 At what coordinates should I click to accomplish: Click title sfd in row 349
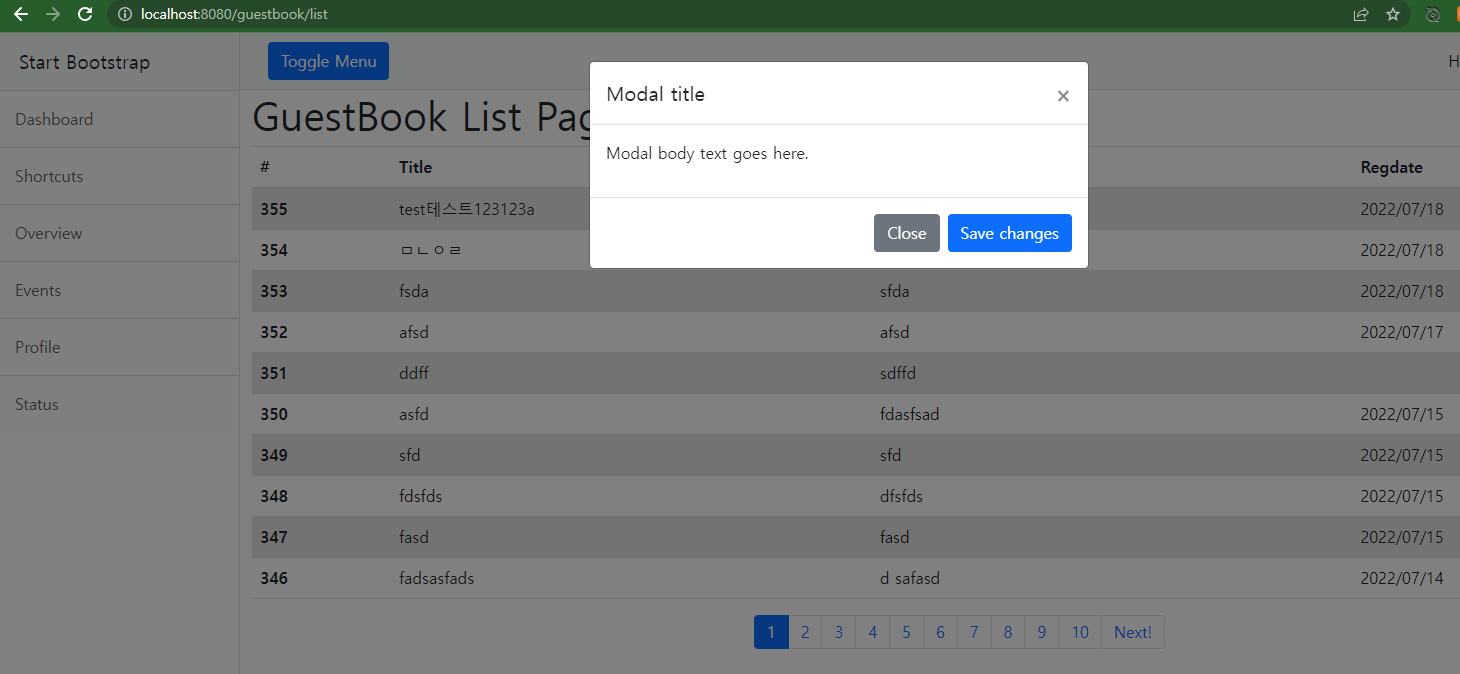tap(410, 455)
